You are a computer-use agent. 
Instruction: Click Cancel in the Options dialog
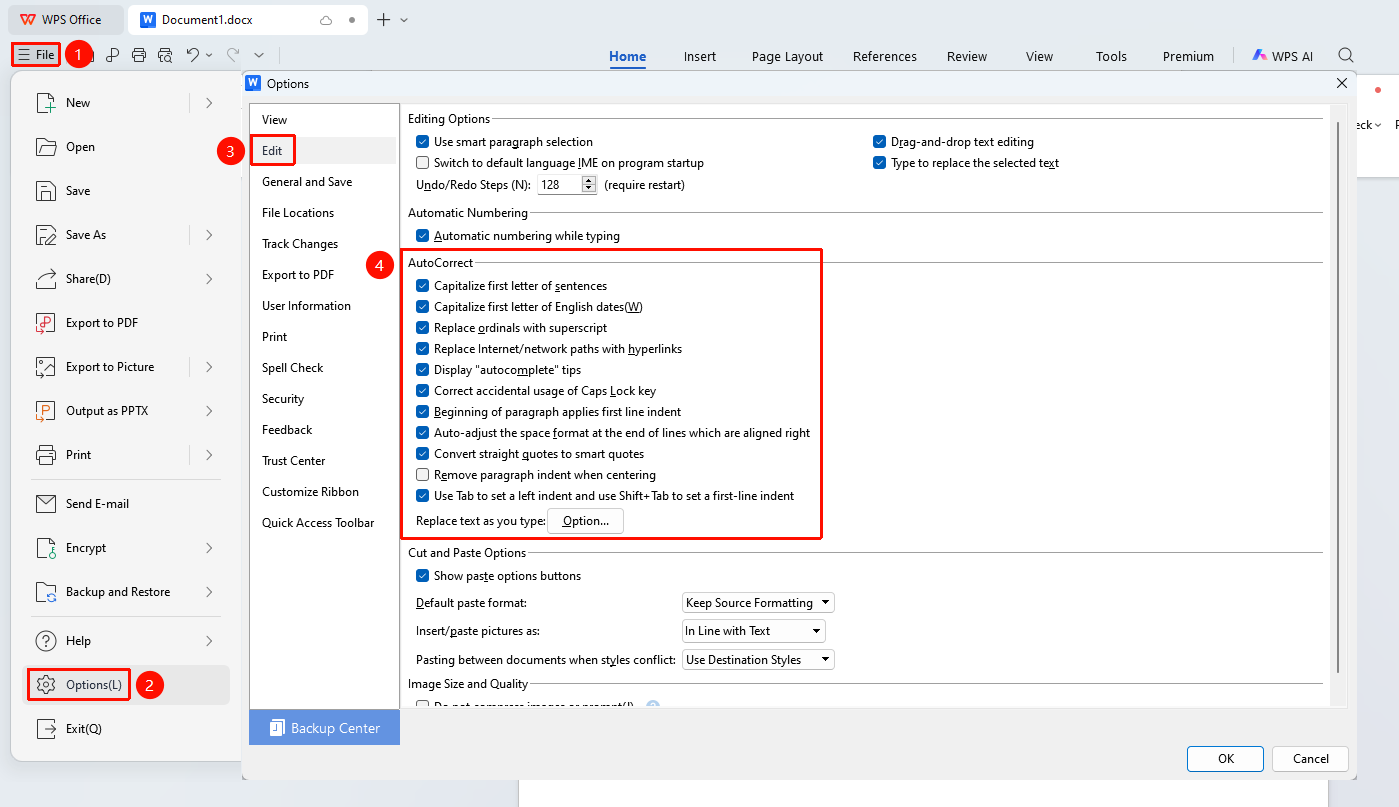pos(1311,759)
